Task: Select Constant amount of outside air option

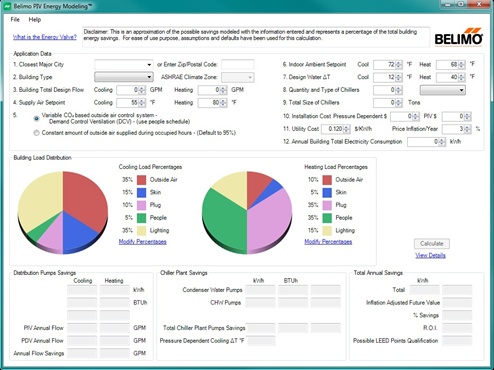Action: (36, 133)
